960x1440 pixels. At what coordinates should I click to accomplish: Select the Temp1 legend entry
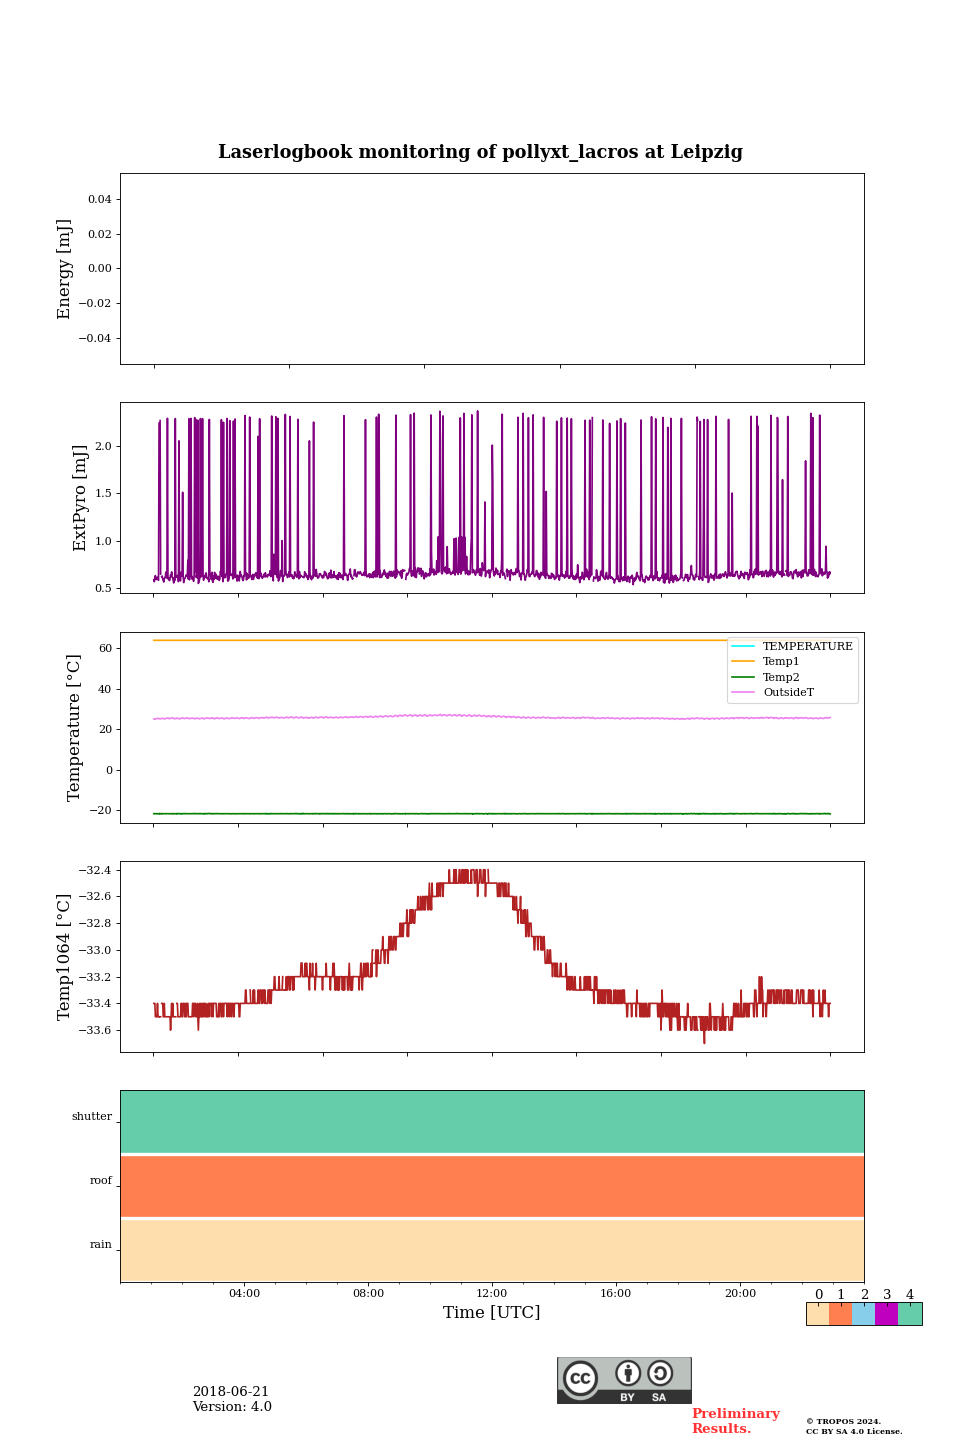[x=781, y=662]
